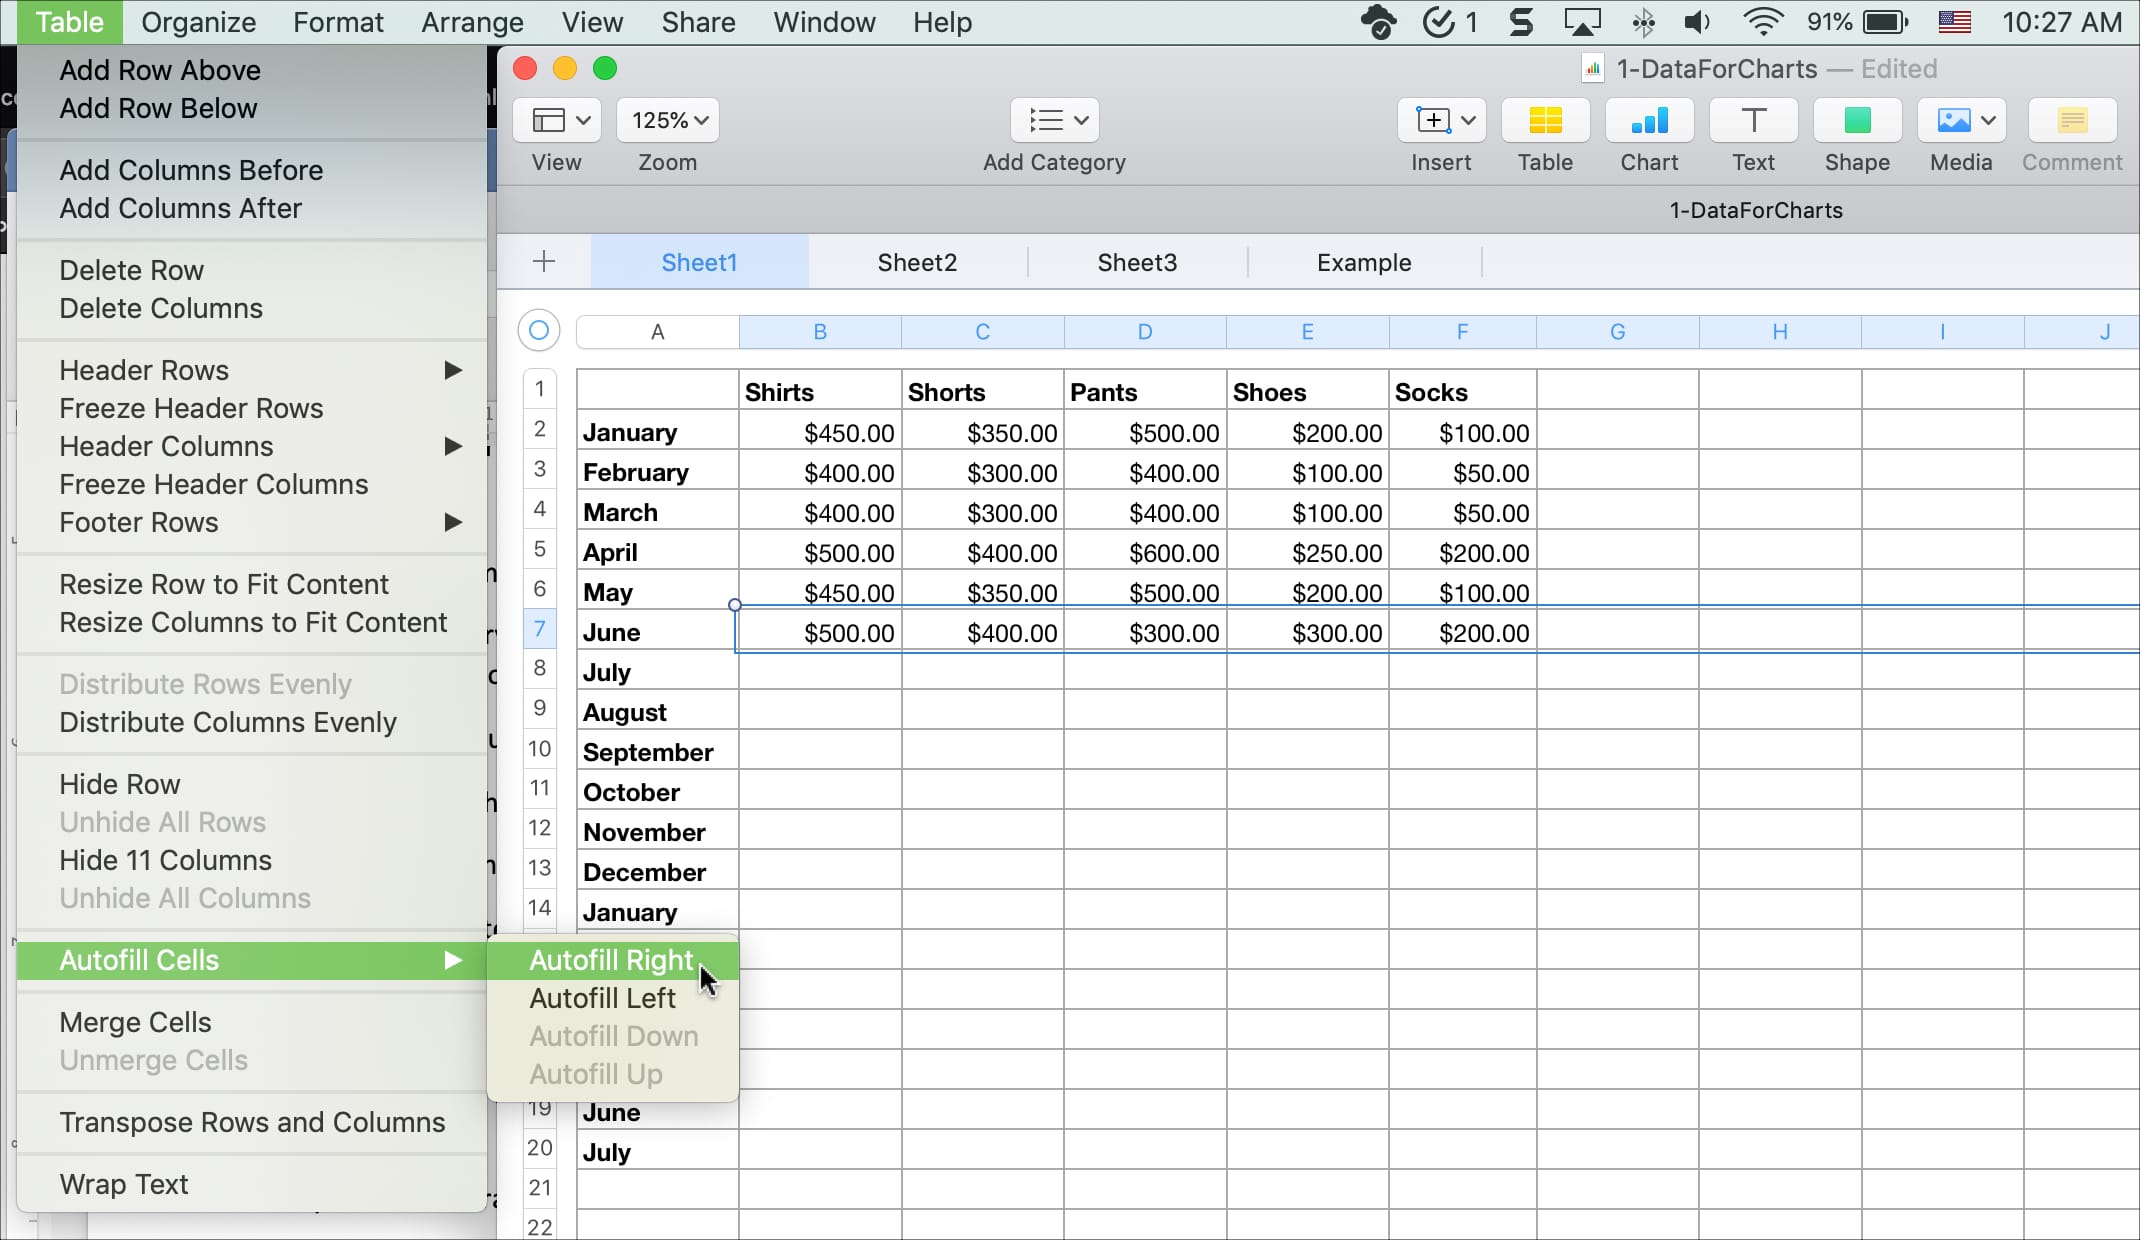Image resolution: width=2140 pixels, height=1240 pixels.
Task: Click Hide Row in the Table menu
Action: (120, 783)
